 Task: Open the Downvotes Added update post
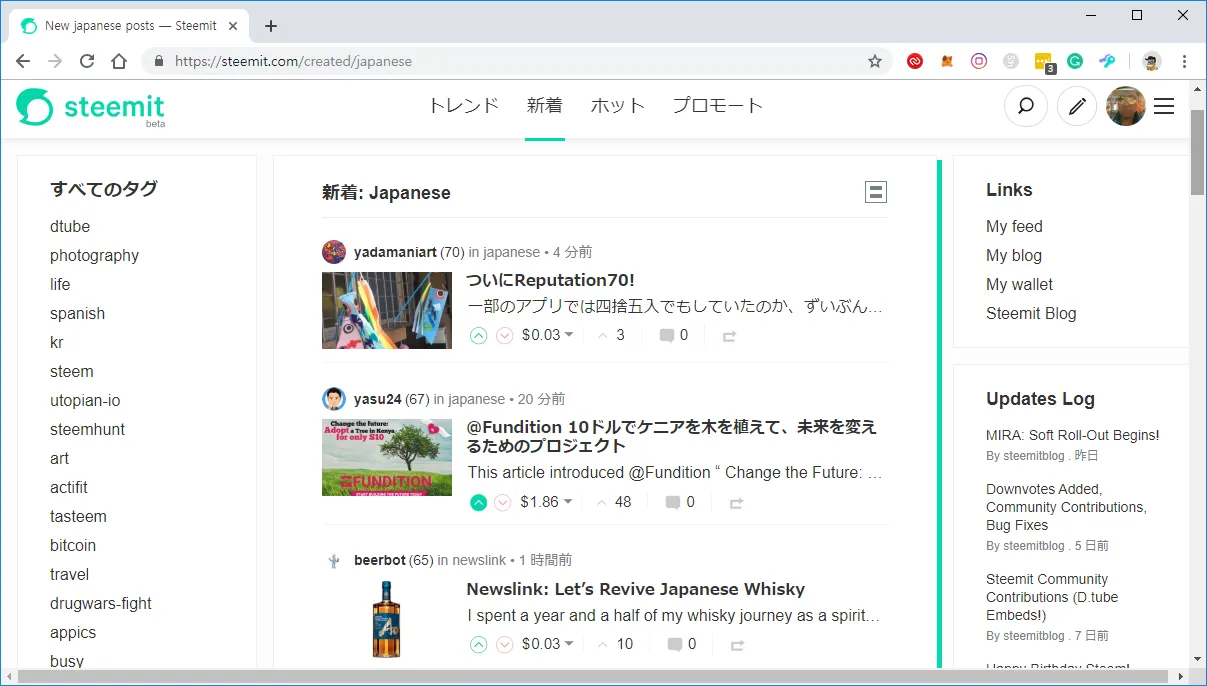click(1066, 507)
